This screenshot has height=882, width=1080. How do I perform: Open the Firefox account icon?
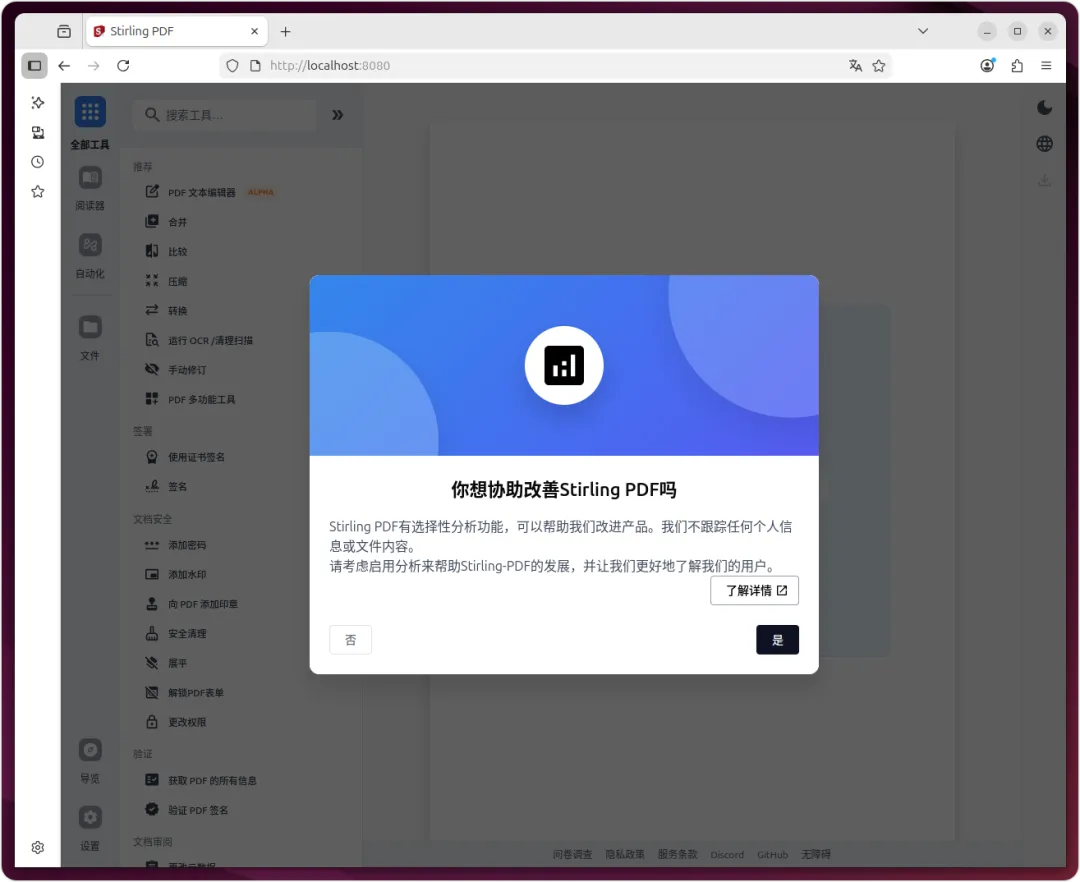pos(987,65)
